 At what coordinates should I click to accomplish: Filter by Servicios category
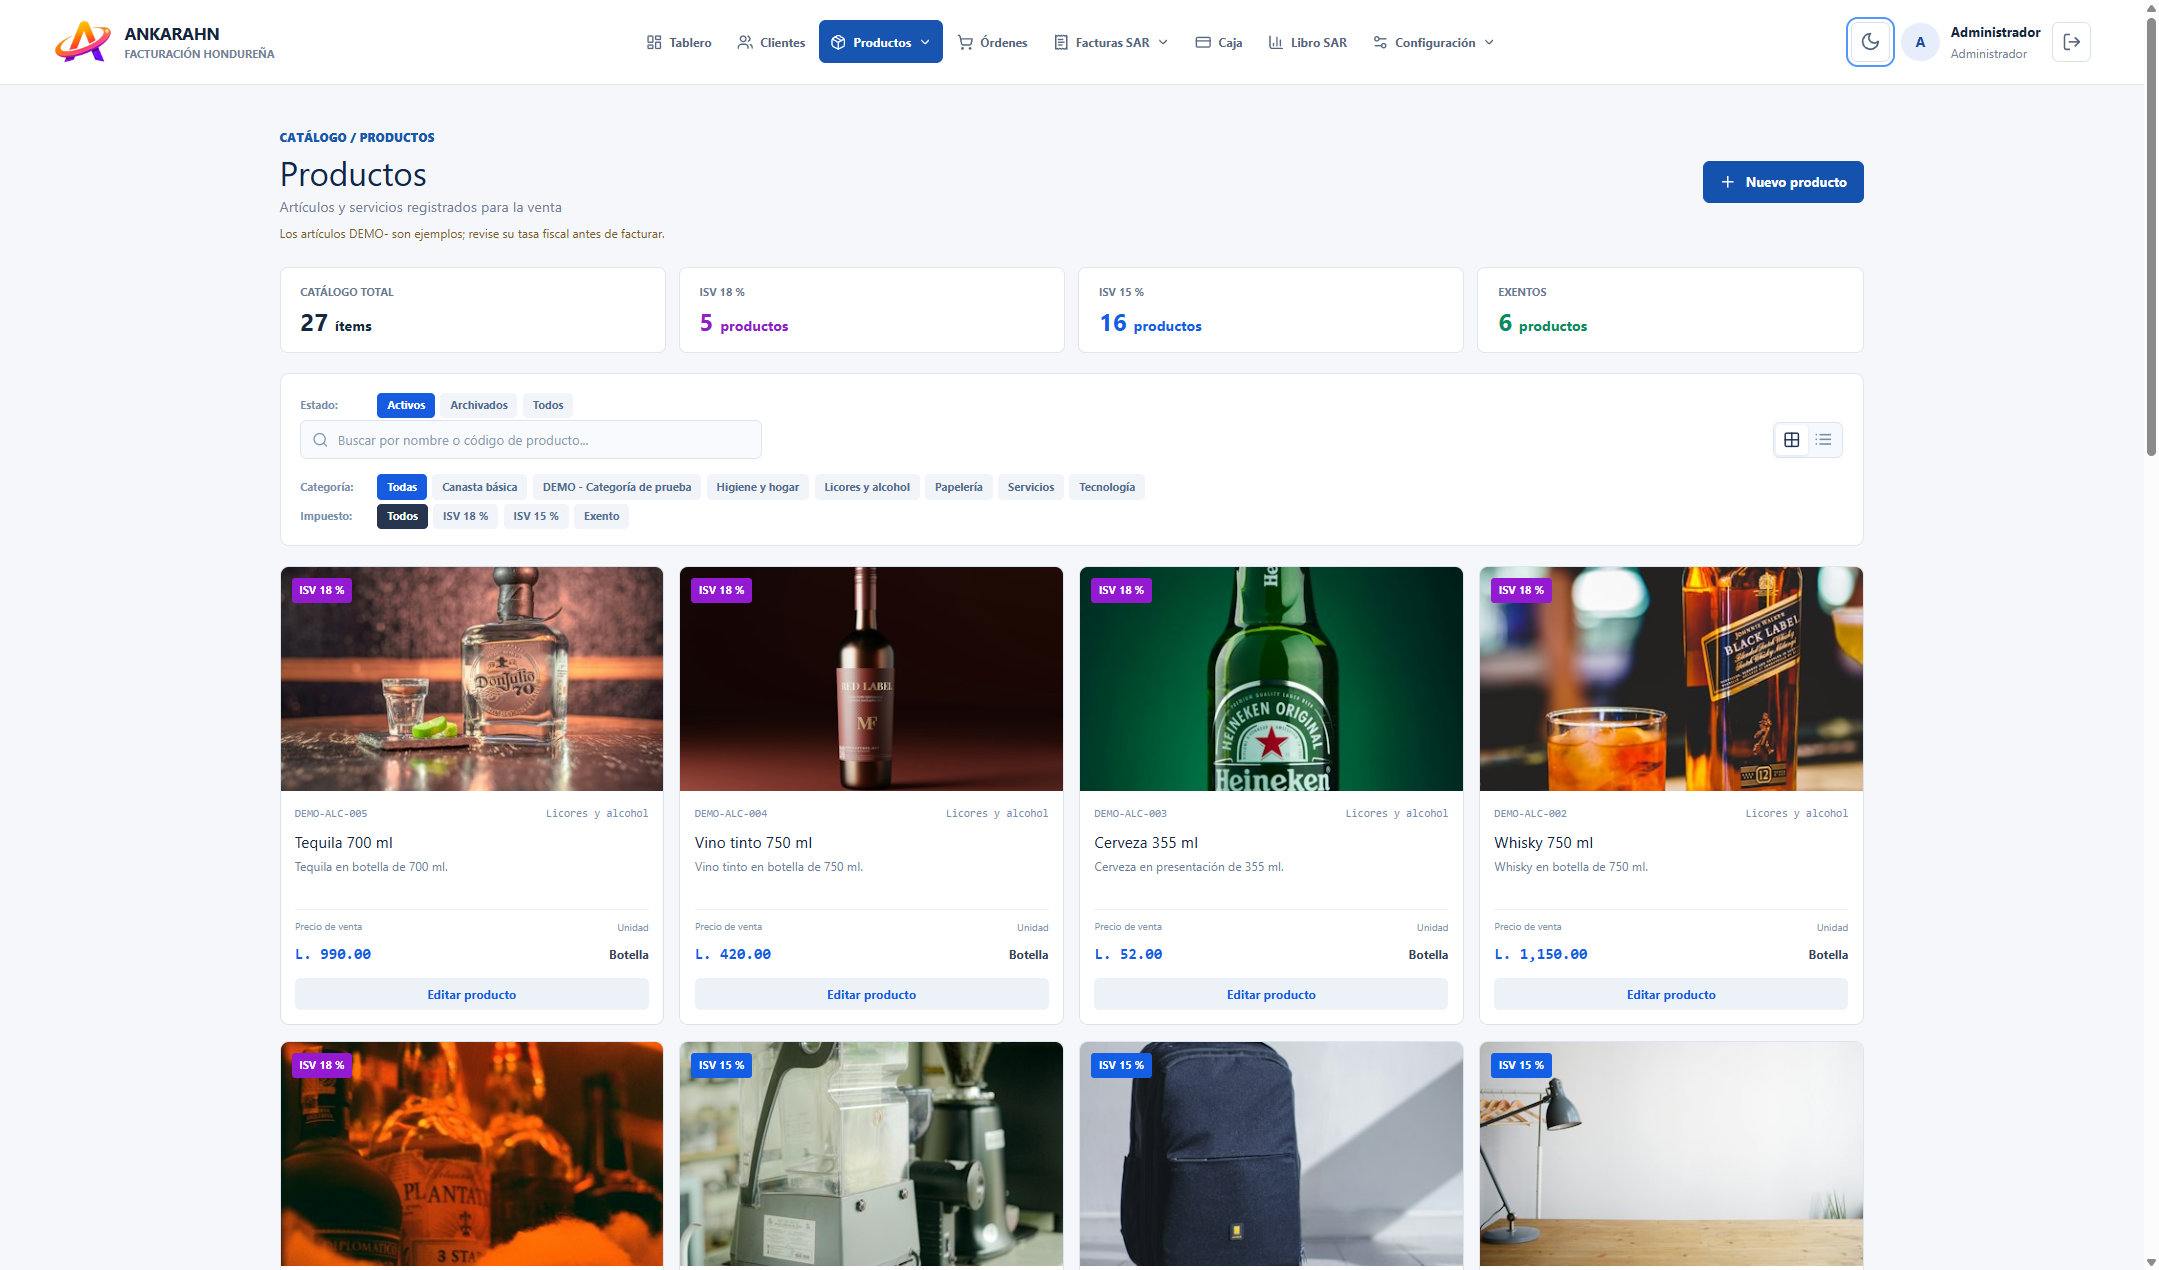(x=1030, y=487)
